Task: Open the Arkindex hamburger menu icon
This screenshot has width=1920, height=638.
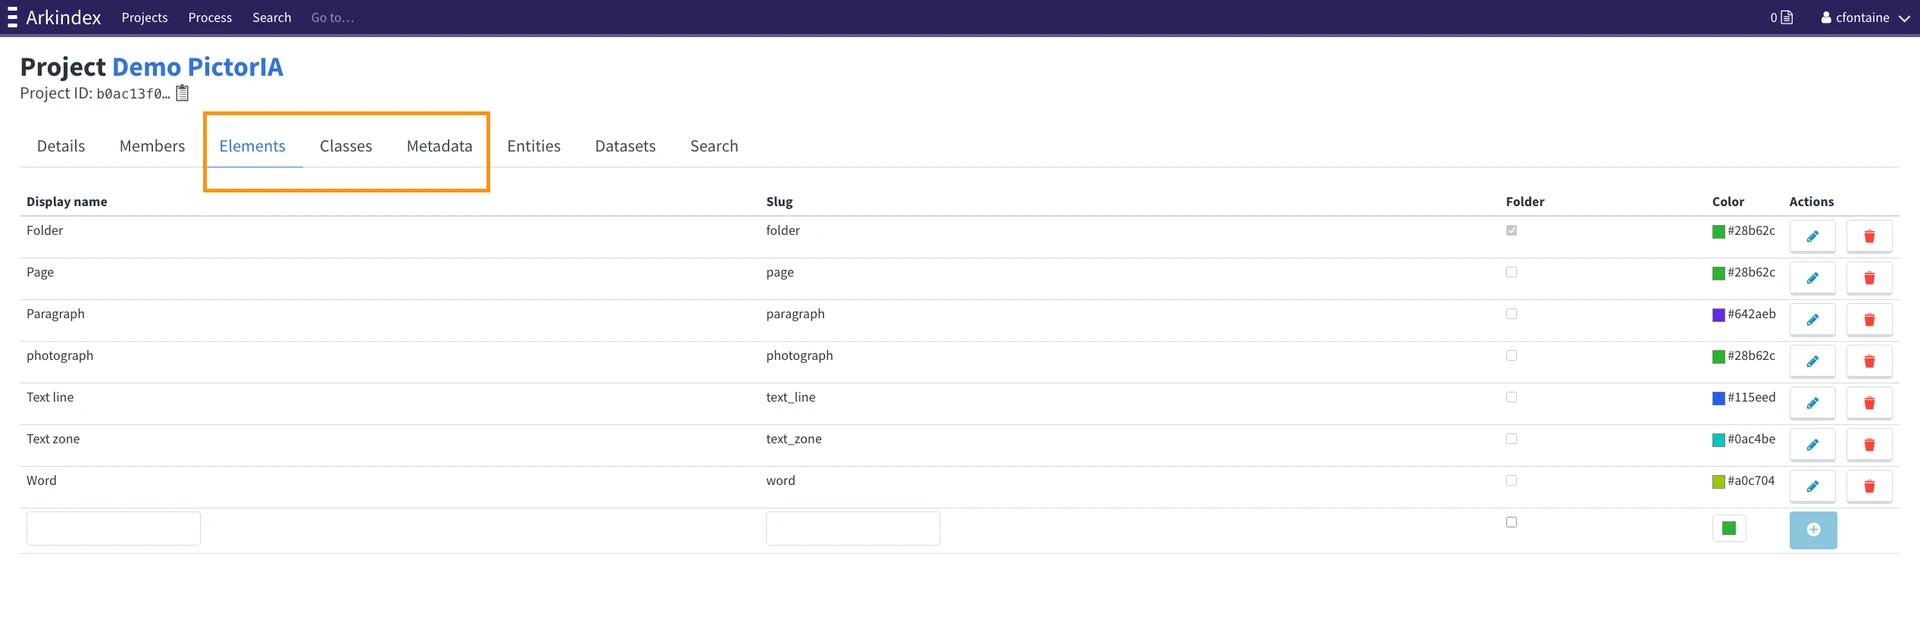Action: pyautogui.click(x=12, y=17)
